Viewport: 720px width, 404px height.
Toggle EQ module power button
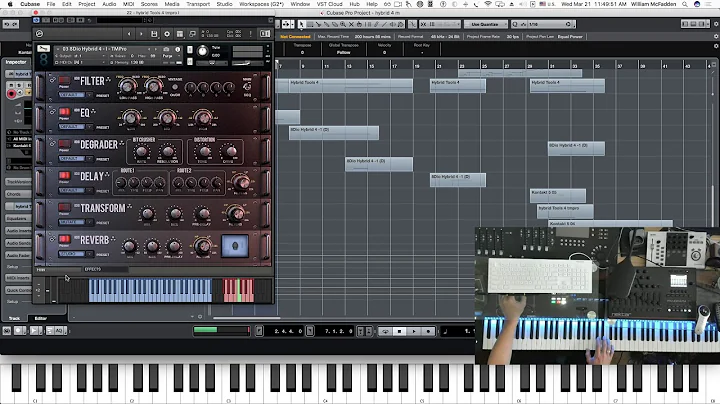click(x=64, y=112)
